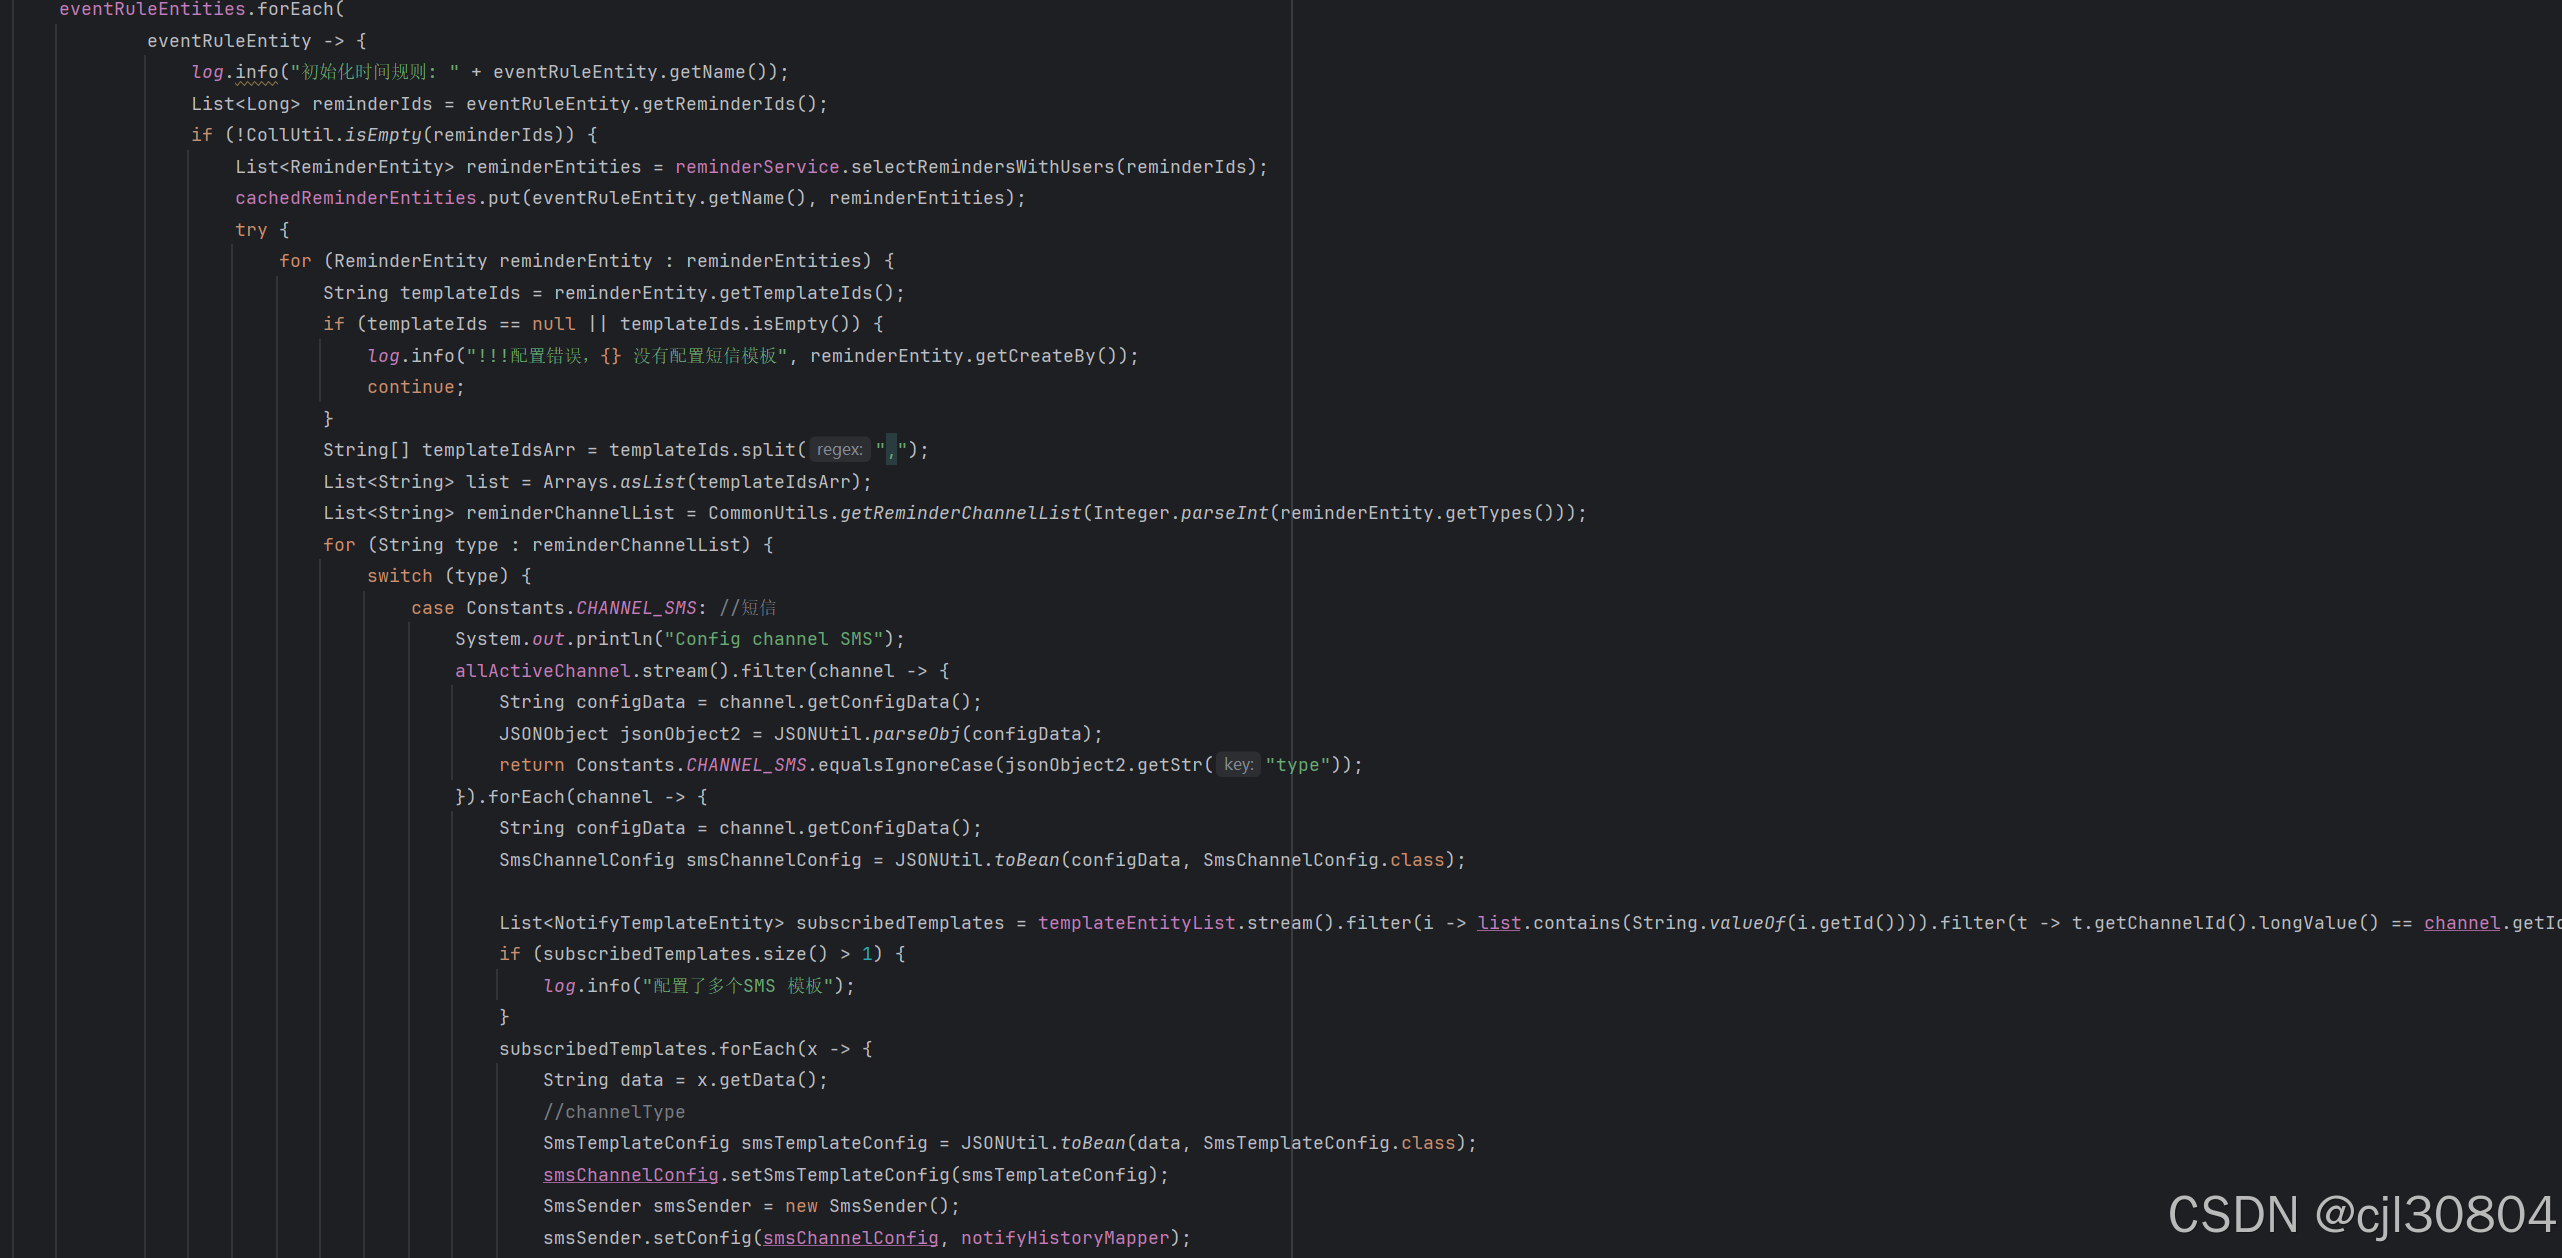Click templateEntityList in stream expression

[1136, 923]
